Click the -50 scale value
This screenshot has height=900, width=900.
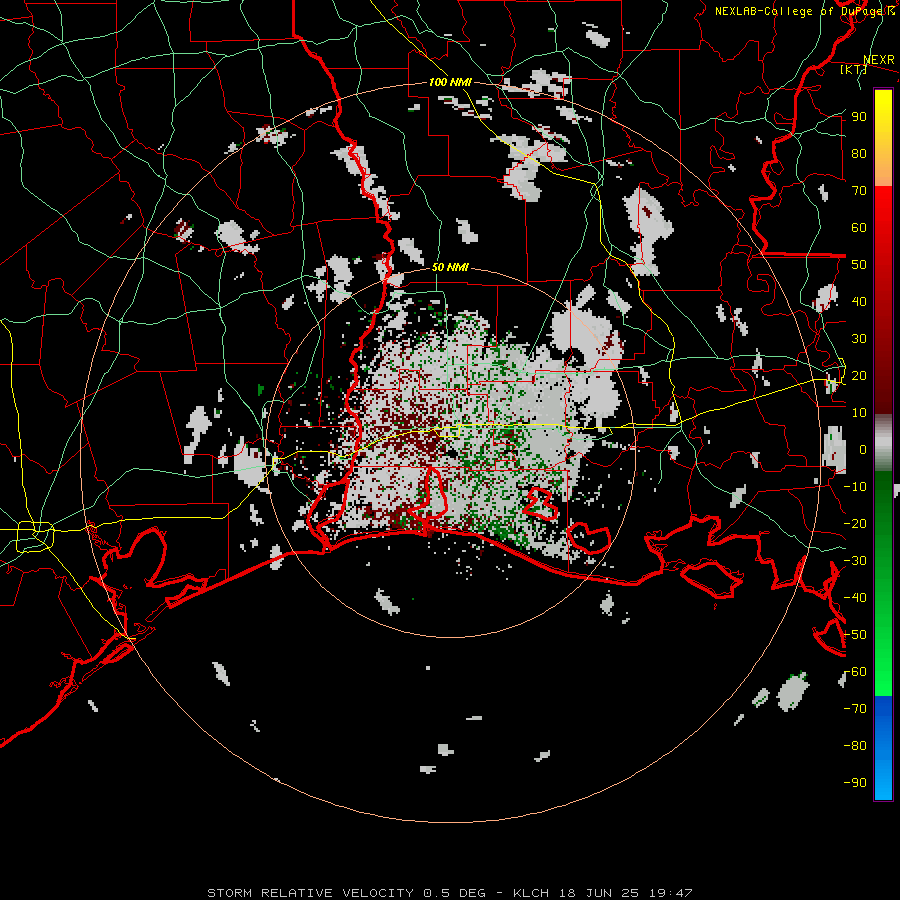click(855, 635)
